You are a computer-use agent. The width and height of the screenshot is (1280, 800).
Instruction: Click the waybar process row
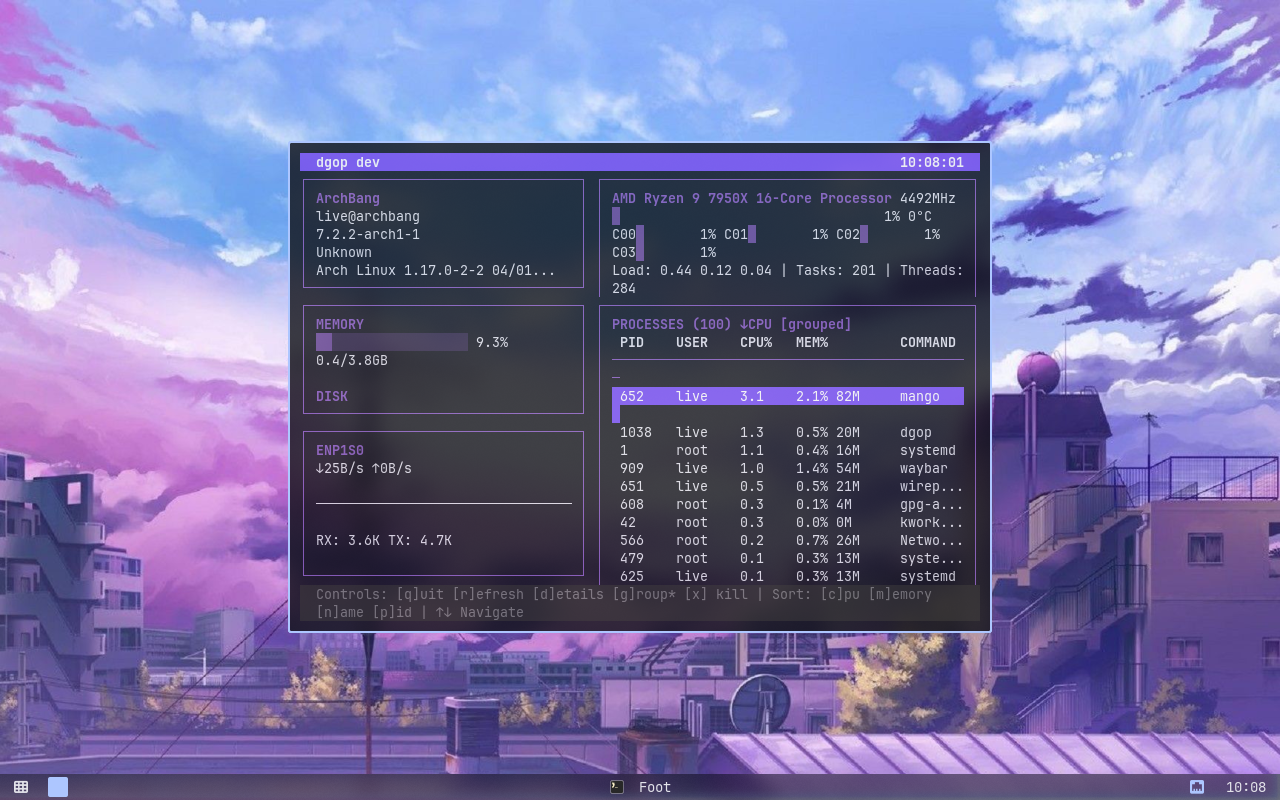(788, 468)
